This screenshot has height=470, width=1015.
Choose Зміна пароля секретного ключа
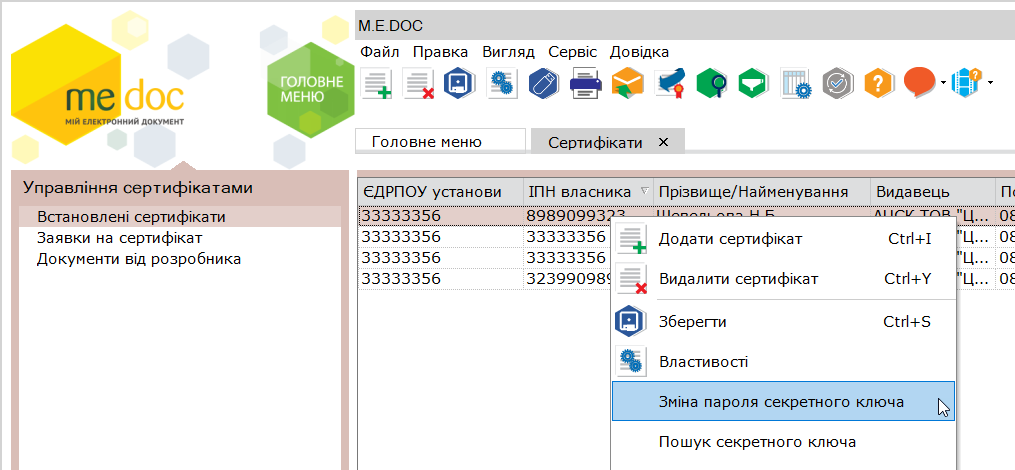tap(783, 401)
